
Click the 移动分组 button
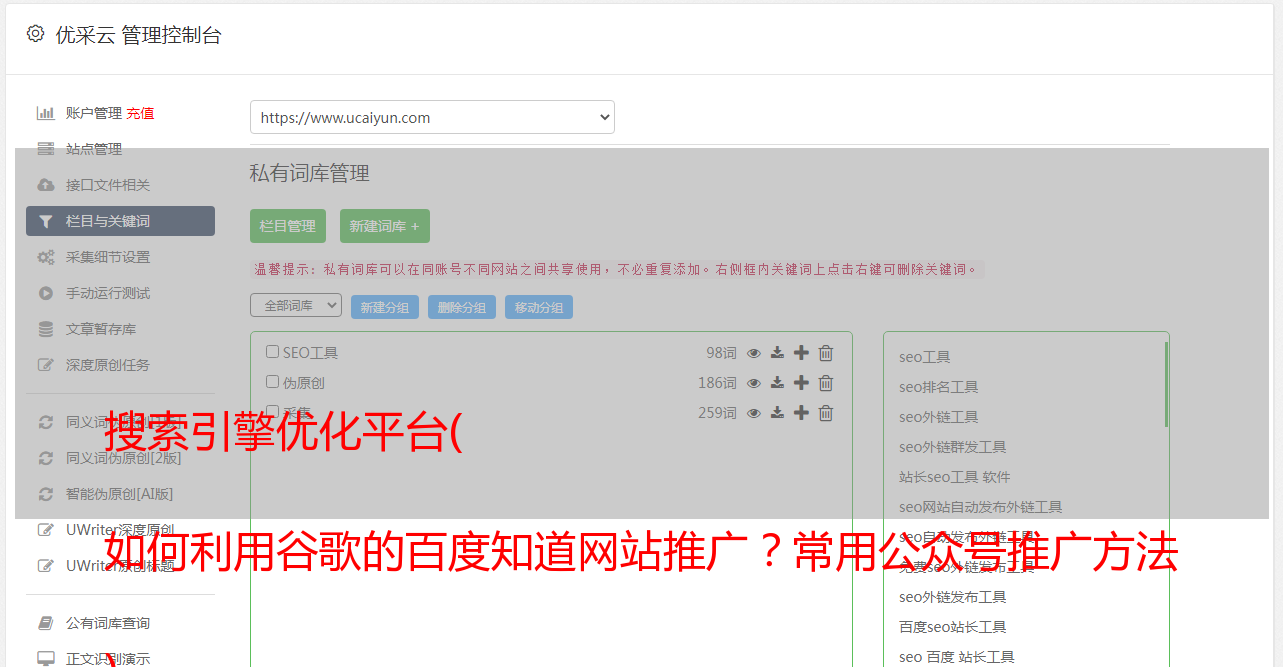(x=539, y=307)
